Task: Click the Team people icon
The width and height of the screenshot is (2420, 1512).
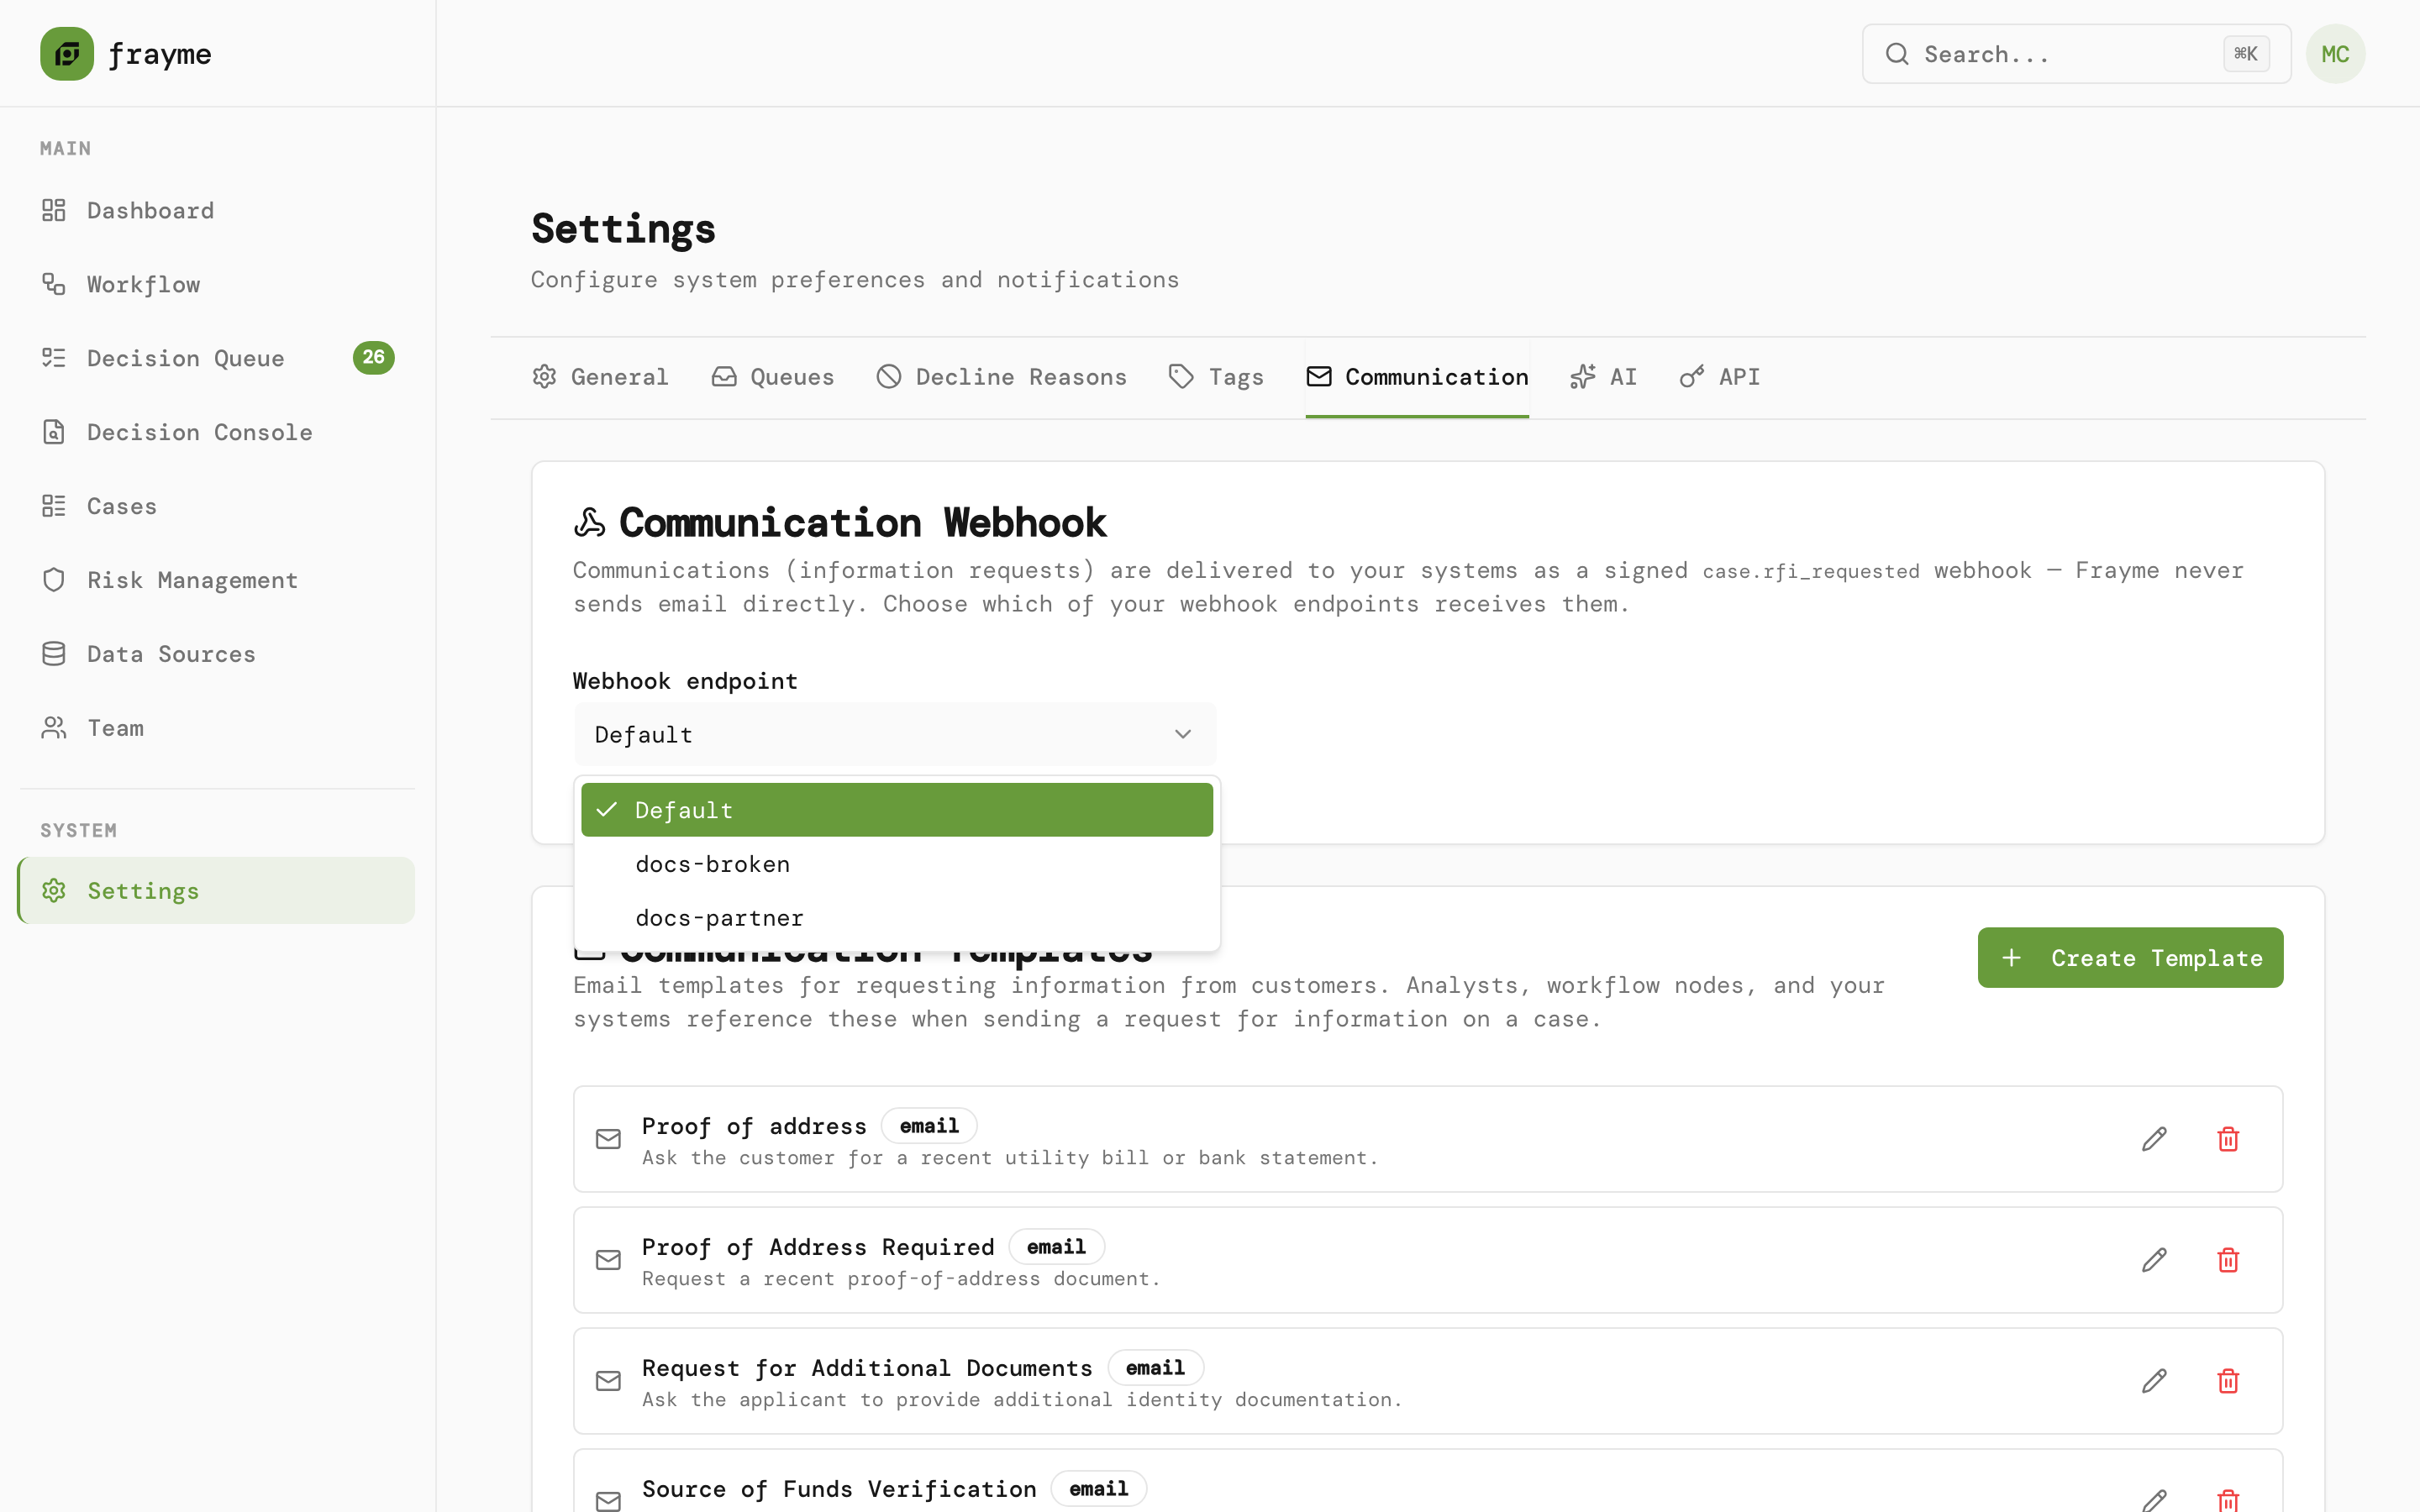Action: click(x=54, y=728)
